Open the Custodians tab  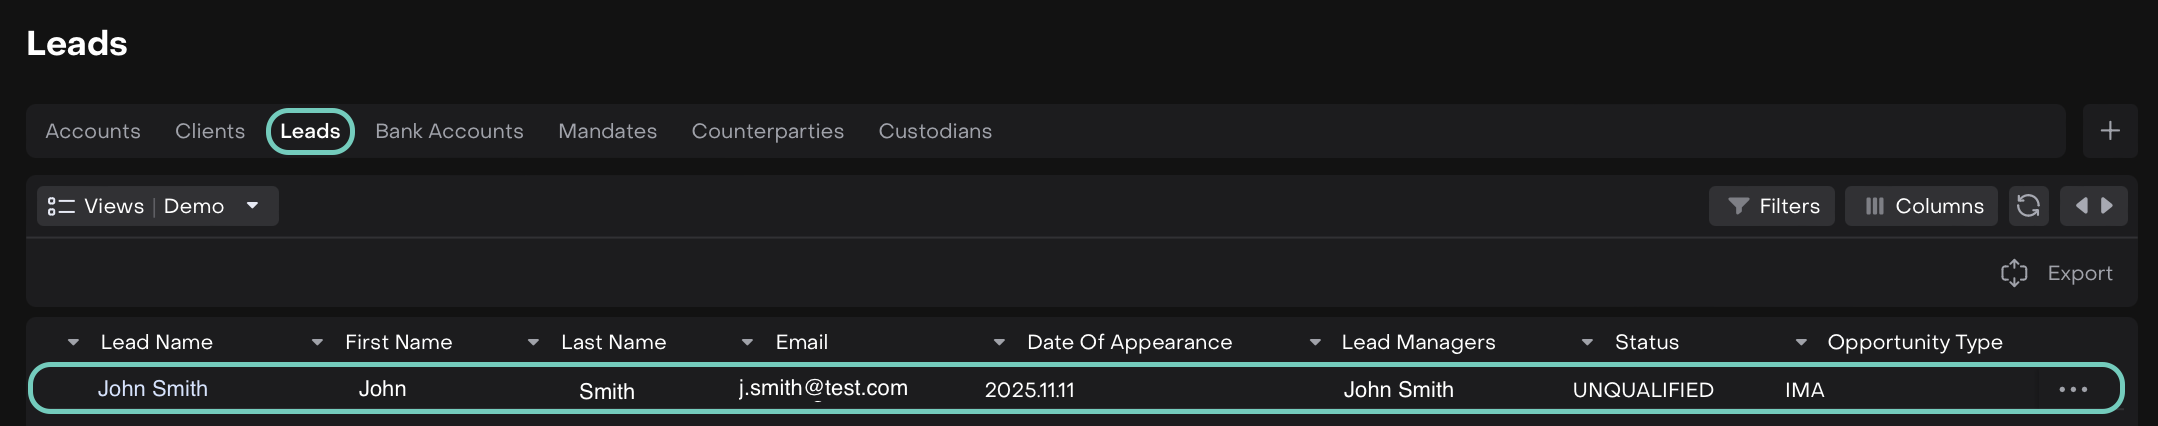coord(935,131)
